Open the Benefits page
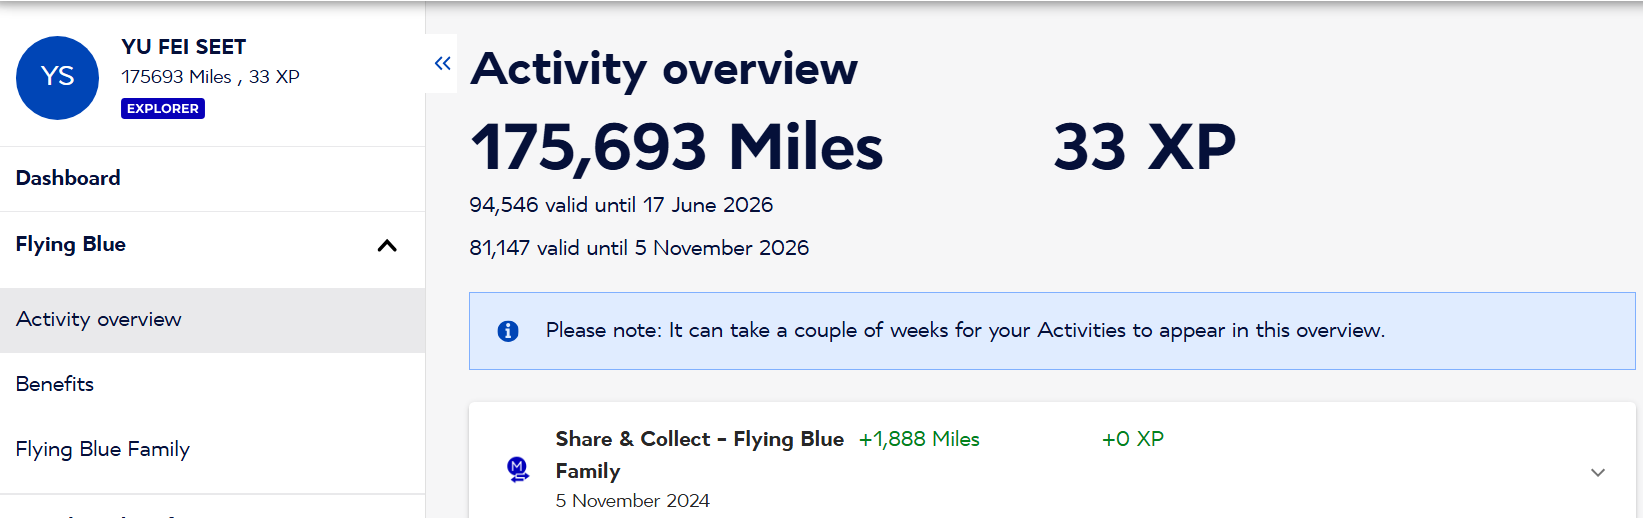1643x518 pixels. tap(55, 384)
